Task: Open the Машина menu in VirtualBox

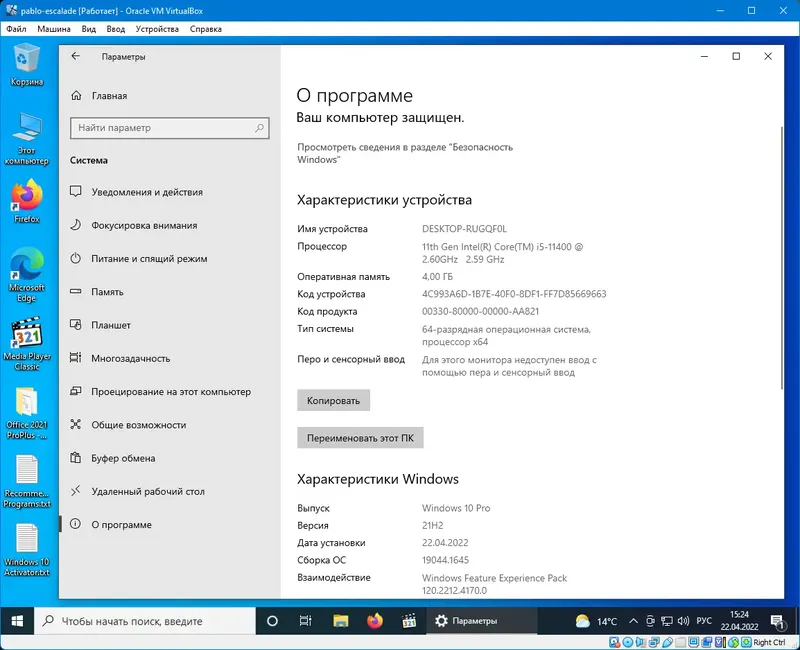Action: click(54, 29)
